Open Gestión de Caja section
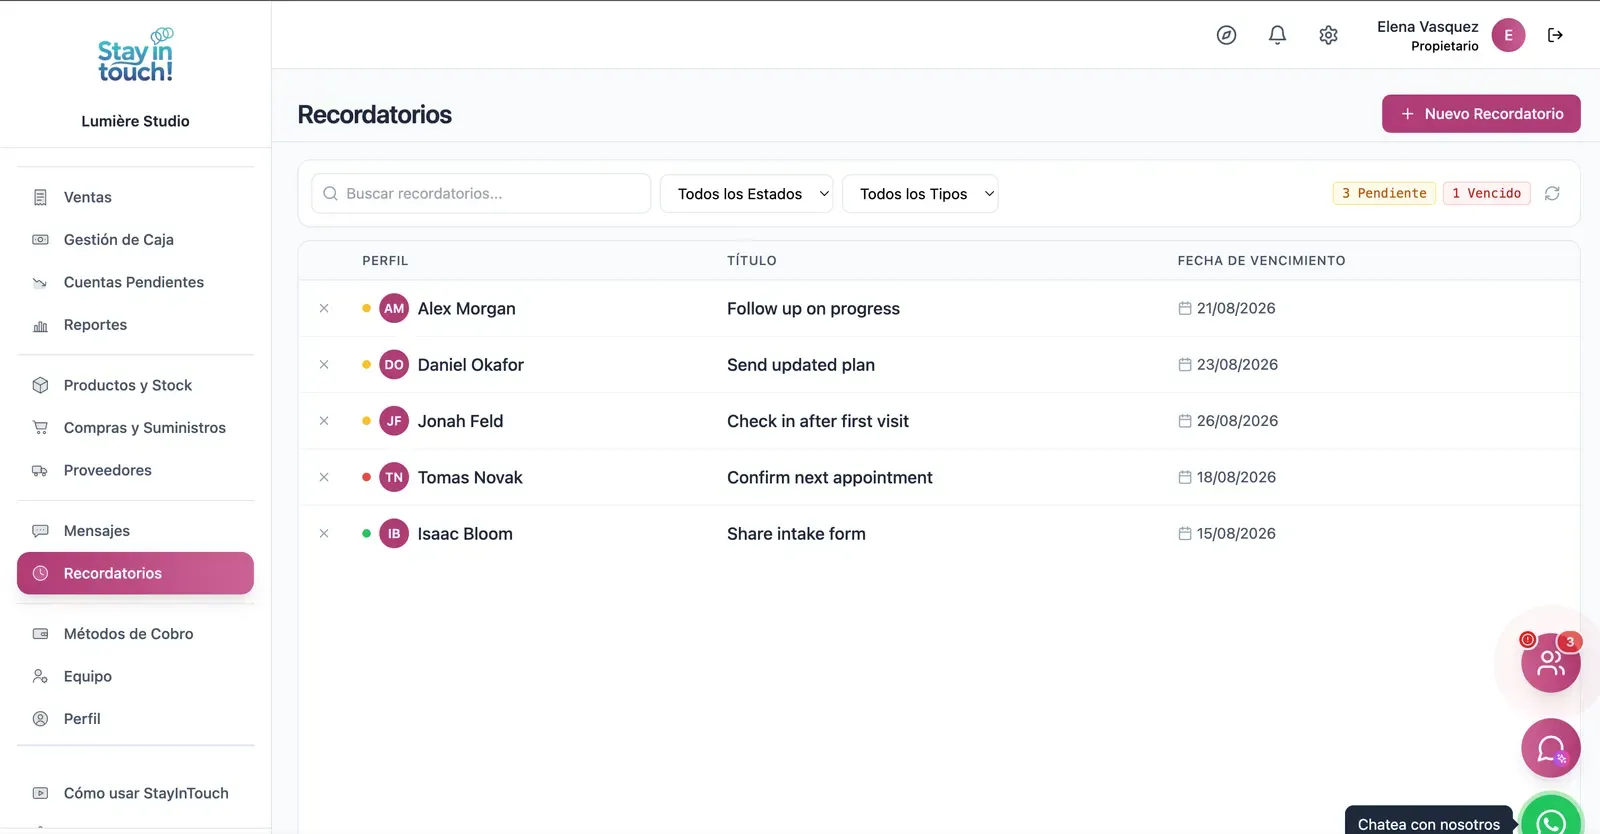 click(x=135, y=240)
